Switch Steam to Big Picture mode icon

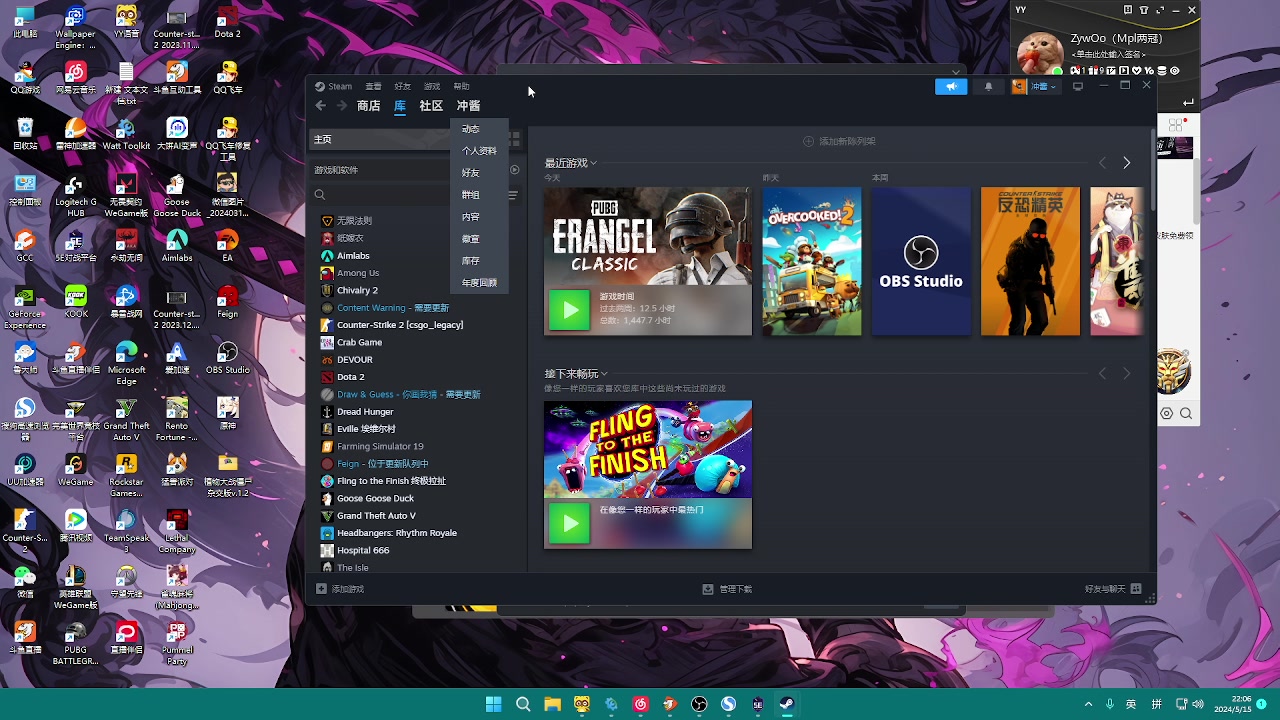tap(1077, 87)
